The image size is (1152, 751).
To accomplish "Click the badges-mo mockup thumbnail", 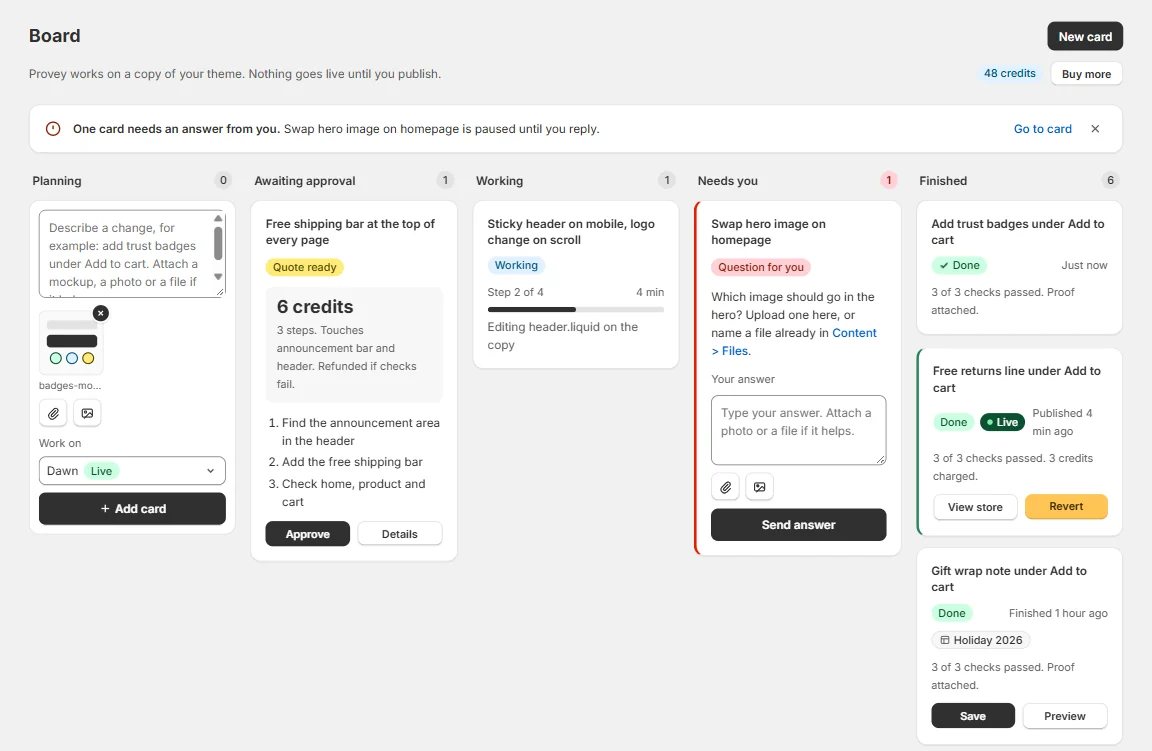I will (x=71, y=343).
